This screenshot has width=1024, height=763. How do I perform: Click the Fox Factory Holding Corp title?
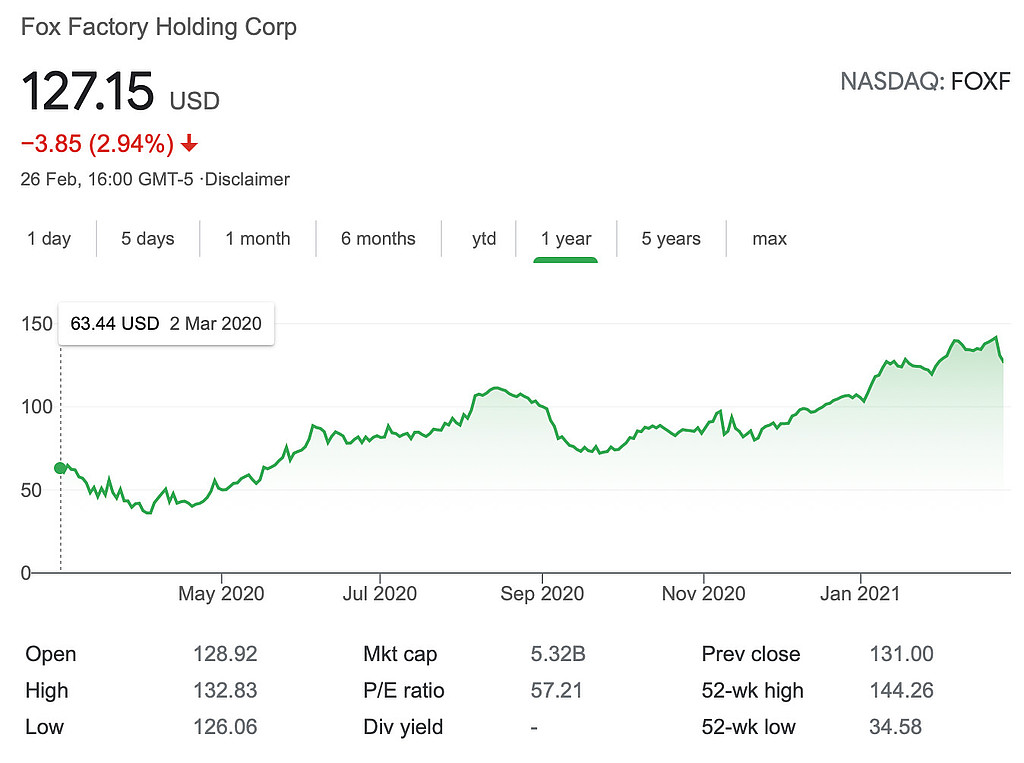pyautogui.click(x=159, y=27)
